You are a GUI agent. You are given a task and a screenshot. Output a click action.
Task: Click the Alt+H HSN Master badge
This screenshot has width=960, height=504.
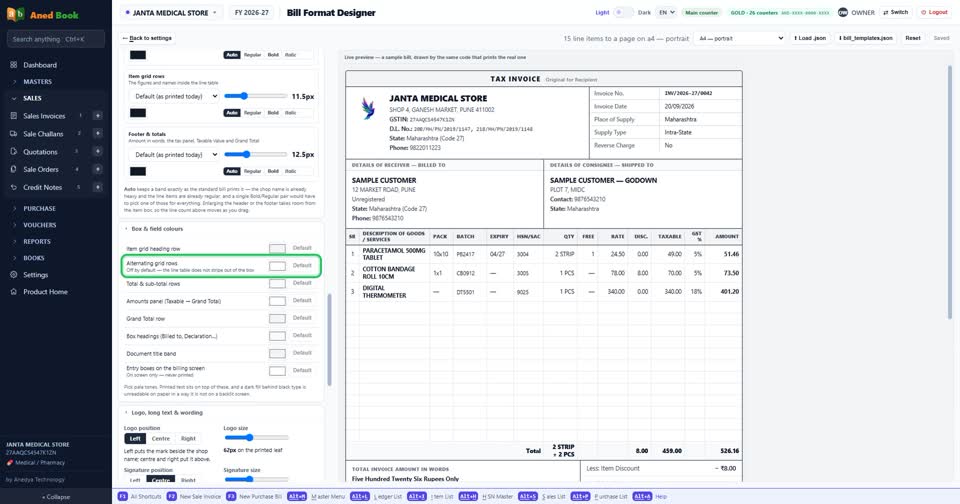coord(468,497)
